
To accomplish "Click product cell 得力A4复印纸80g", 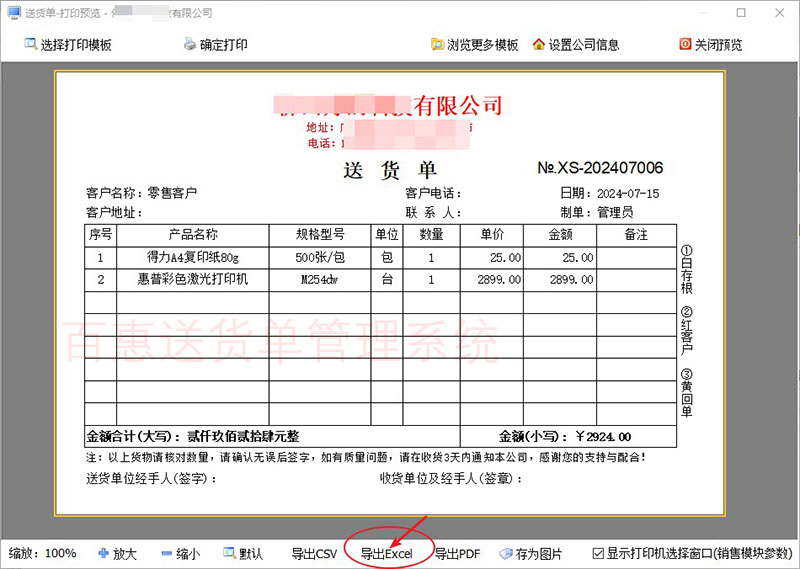I will [193, 258].
